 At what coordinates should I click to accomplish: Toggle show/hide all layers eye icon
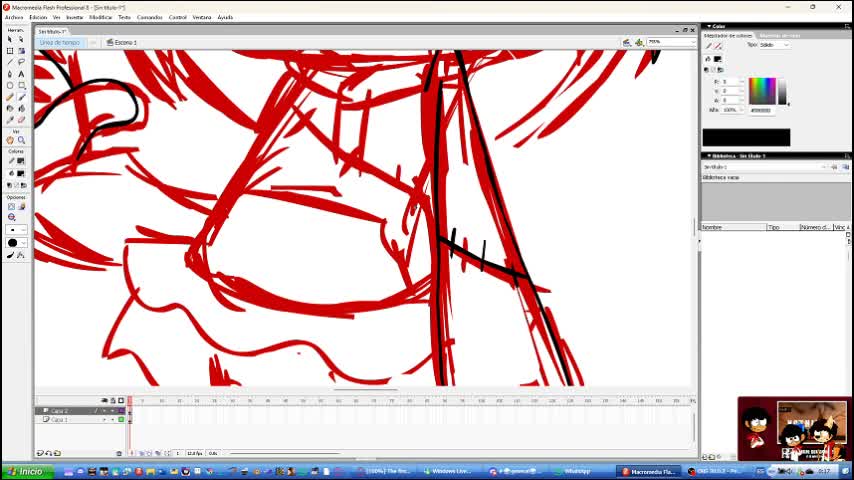(x=103, y=401)
